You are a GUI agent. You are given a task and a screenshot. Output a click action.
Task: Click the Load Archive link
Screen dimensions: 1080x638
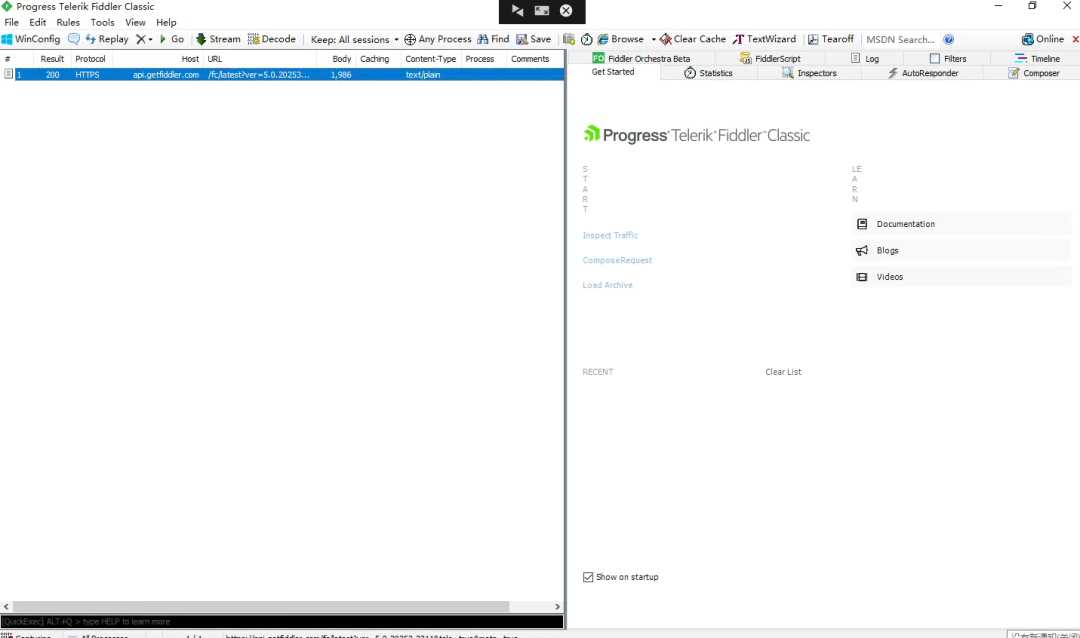(x=608, y=285)
